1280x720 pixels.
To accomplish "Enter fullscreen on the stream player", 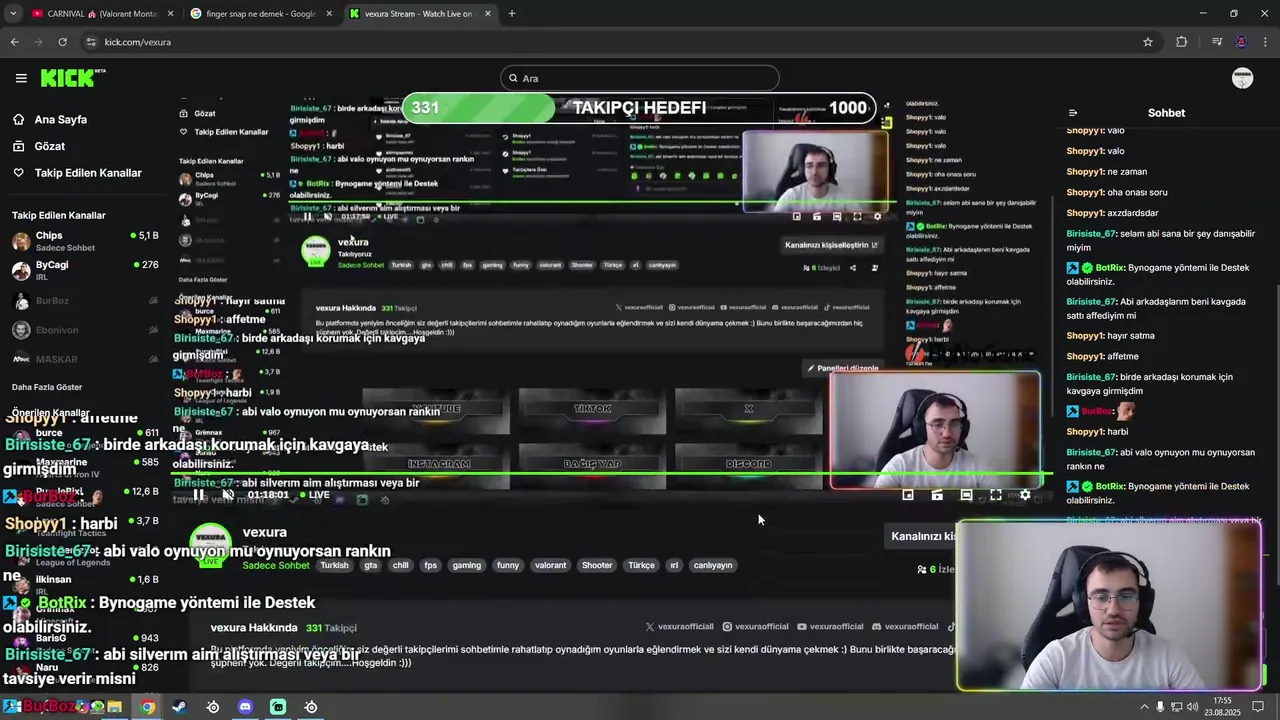I will [996, 495].
